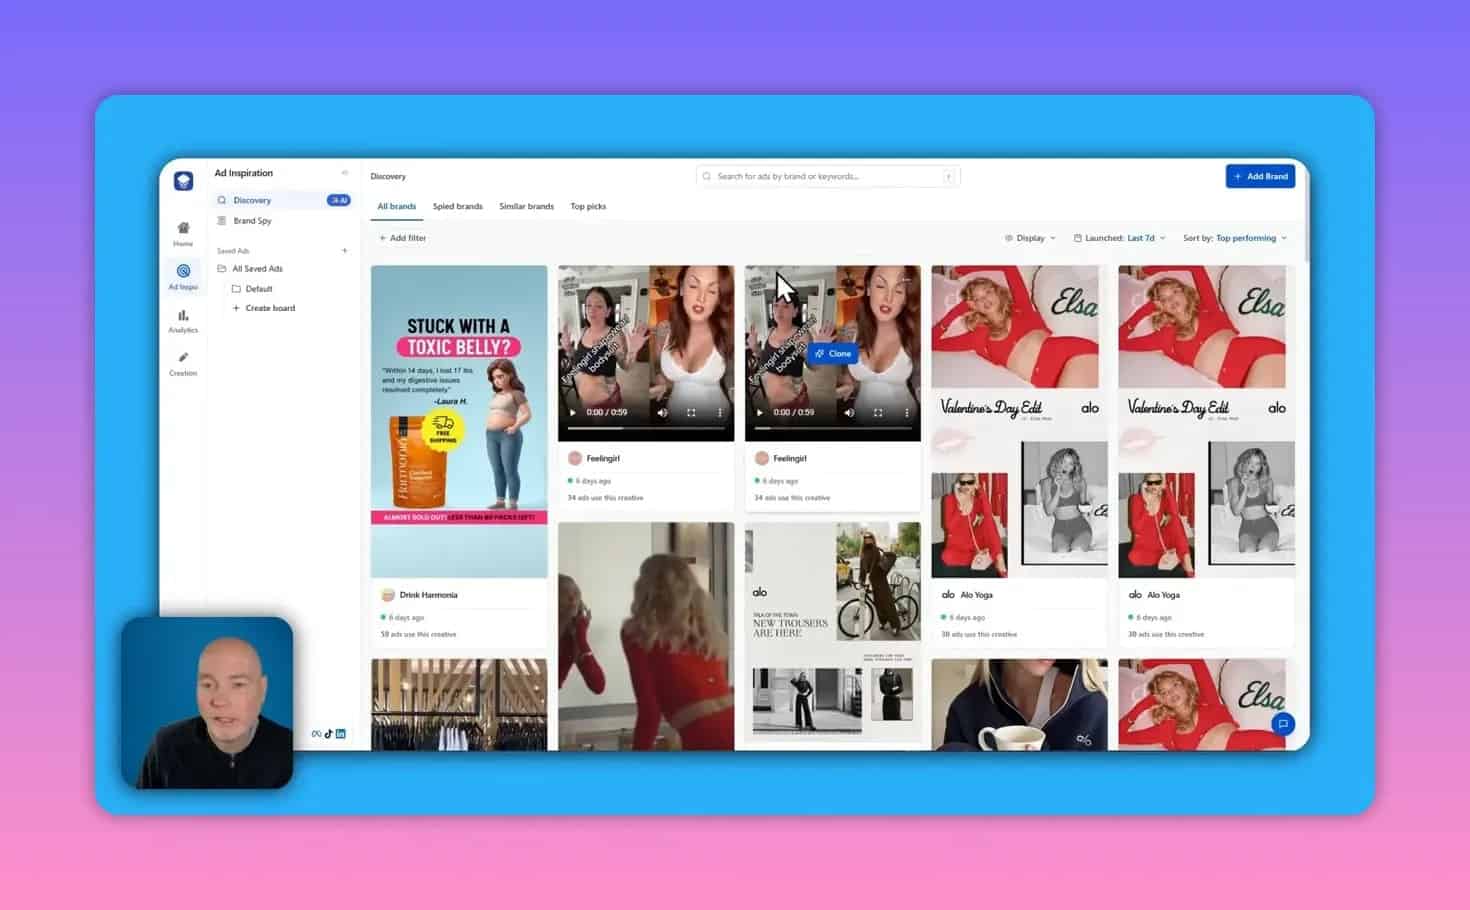The image size is (1470, 910).
Task: Open Home from the left rail
Action: coord(183,234)
